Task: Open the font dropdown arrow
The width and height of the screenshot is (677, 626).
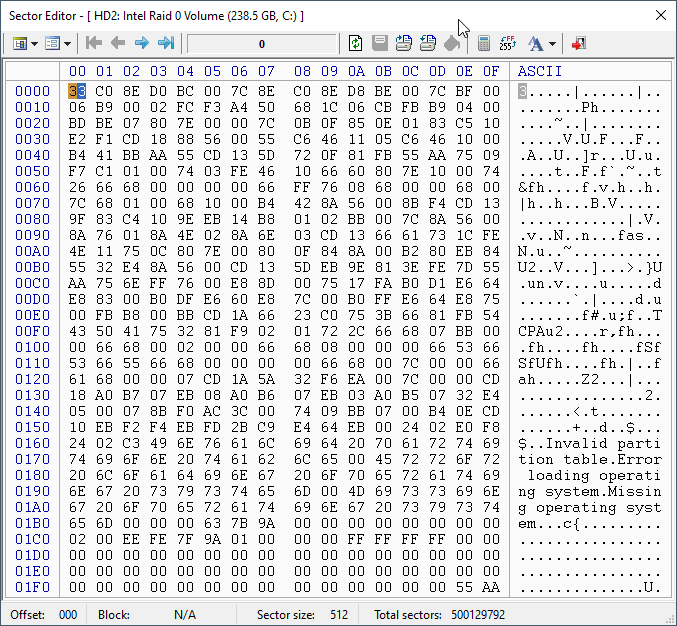Action: point(552,44)
